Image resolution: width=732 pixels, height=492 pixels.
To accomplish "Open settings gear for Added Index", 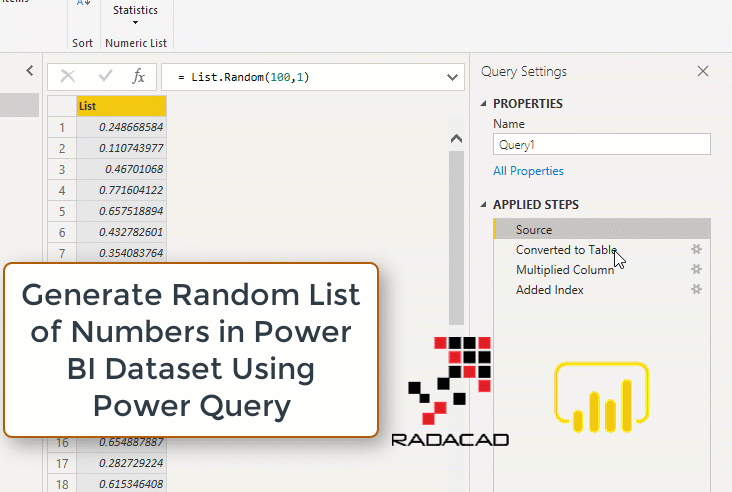I will (696, 289).
